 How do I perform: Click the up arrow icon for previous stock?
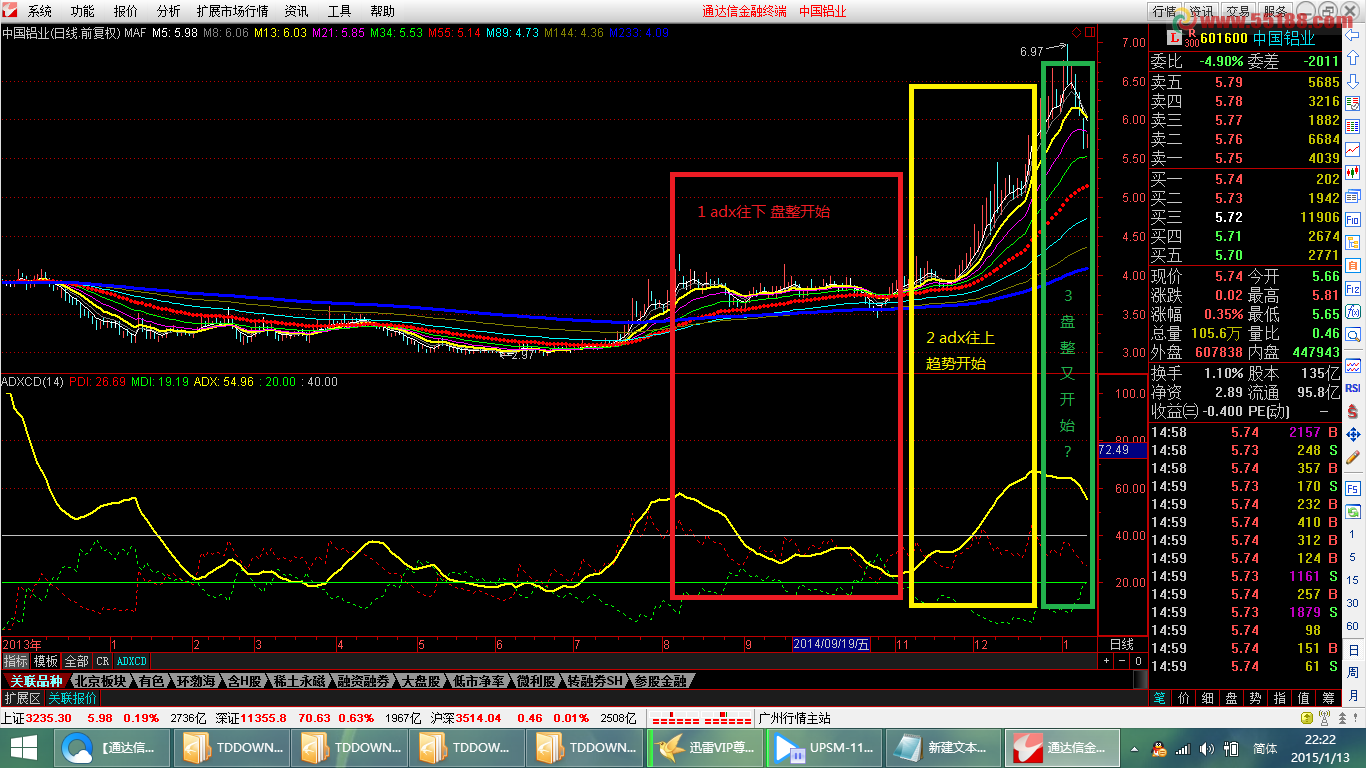tap(1352, 57)
